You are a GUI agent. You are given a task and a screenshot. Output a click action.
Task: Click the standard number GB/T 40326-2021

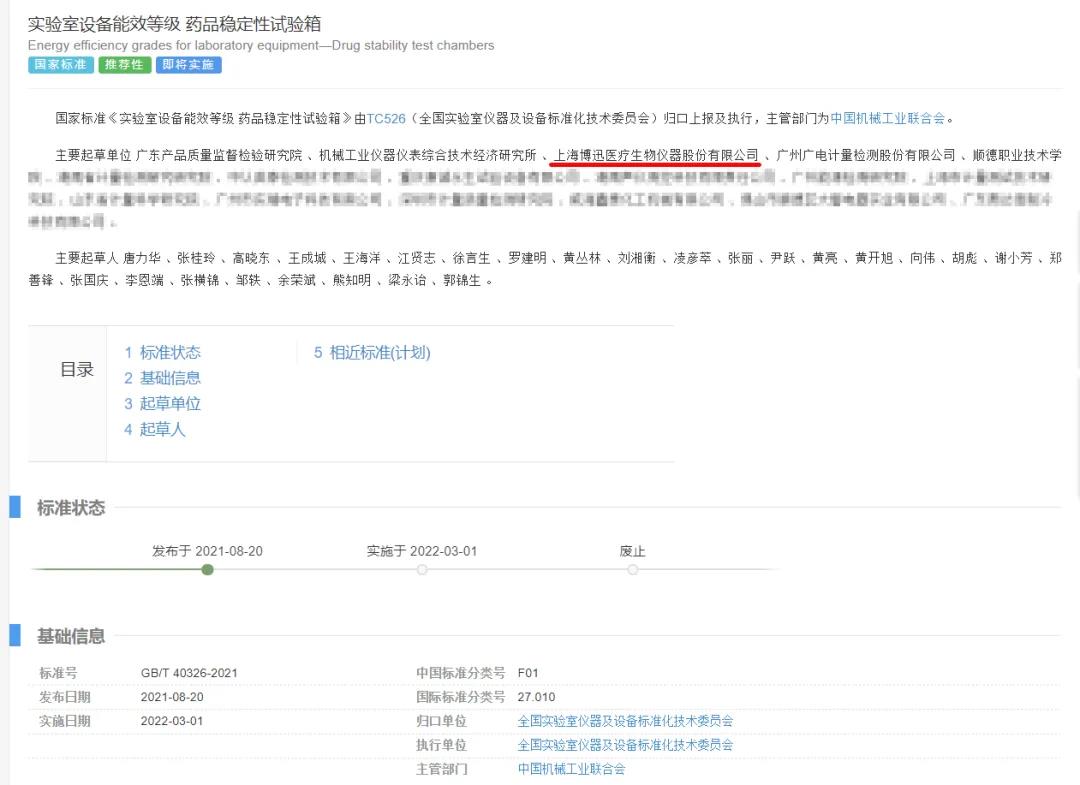pyautogui.click(x=189, y=673)
